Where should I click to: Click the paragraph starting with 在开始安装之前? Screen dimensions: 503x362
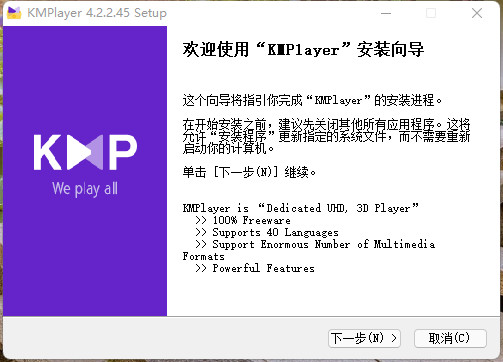pos(326,136)
